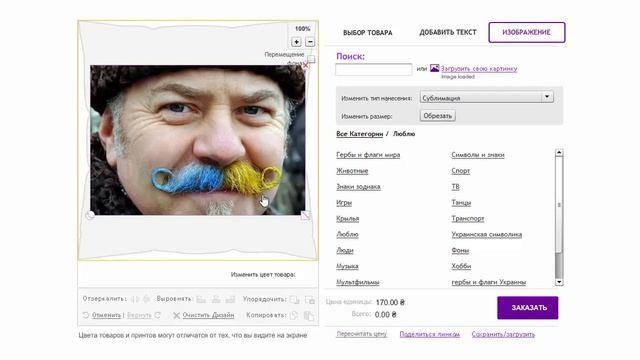
Task: Toggle the Перемещение фона checkbox
Action: click(311, 60)
